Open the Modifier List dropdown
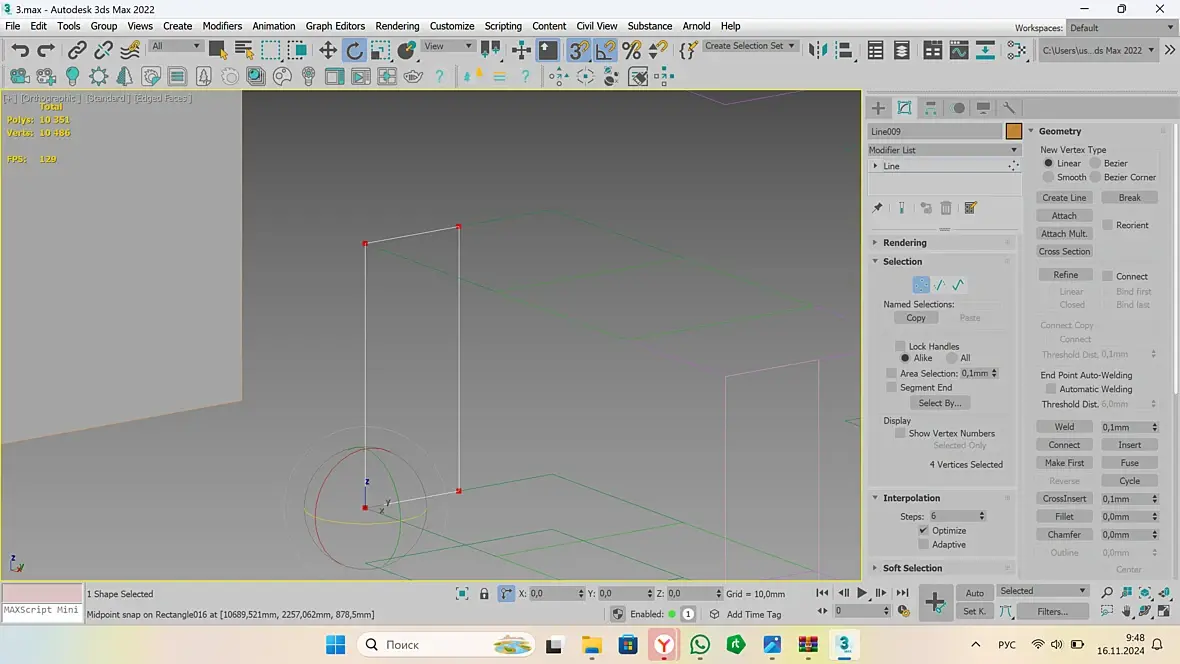Image resolution: width=1180 pixels, height=664 pixels. (x=943, y=150)
